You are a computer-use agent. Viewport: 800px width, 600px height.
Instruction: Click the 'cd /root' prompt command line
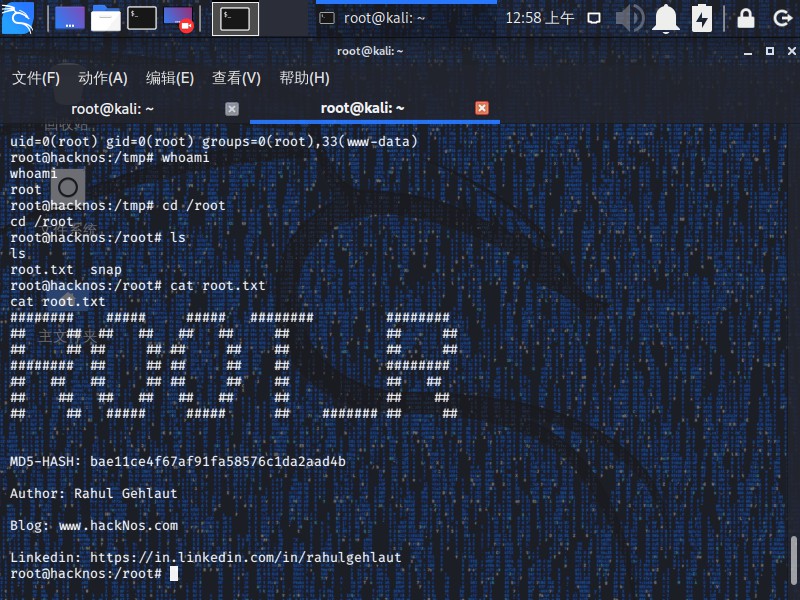[118, 206]
